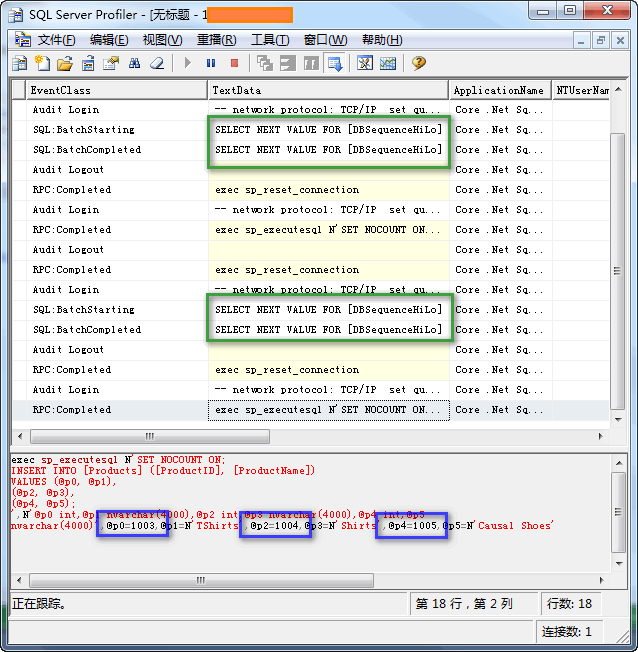Click the 行数: 18 status entry
The image size is (638, 652).
(x=569, y=603)
